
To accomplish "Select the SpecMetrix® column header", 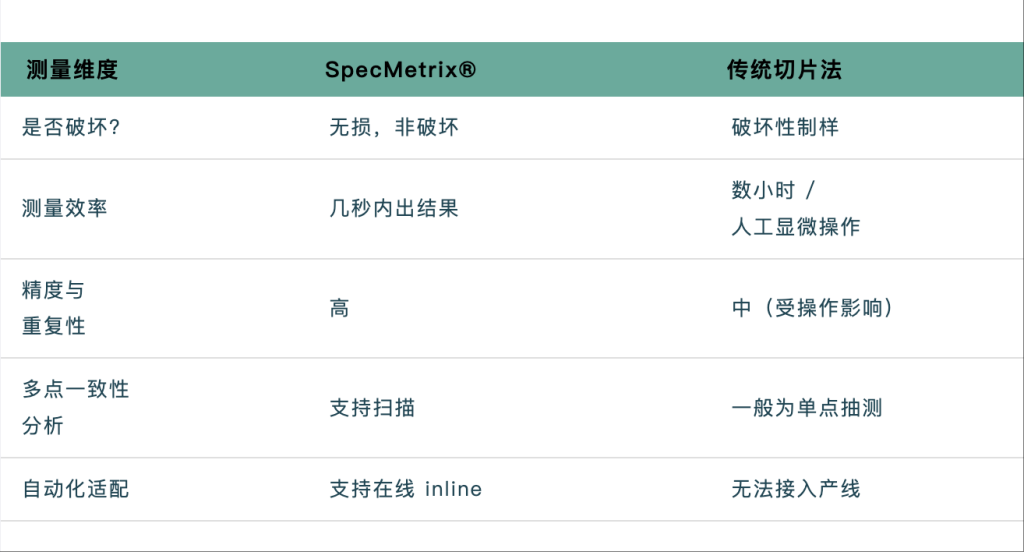I will (x=400, y=69).
